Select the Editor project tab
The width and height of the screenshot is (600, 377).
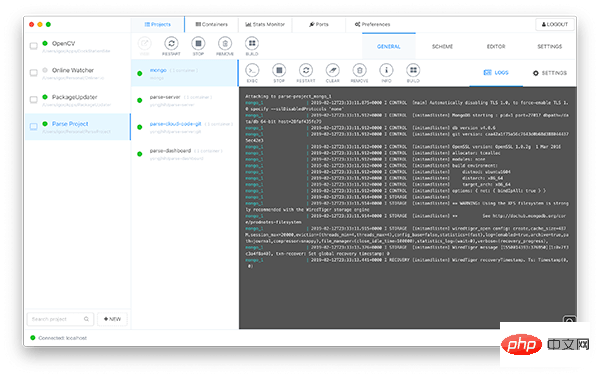click(x=496, y=46)
